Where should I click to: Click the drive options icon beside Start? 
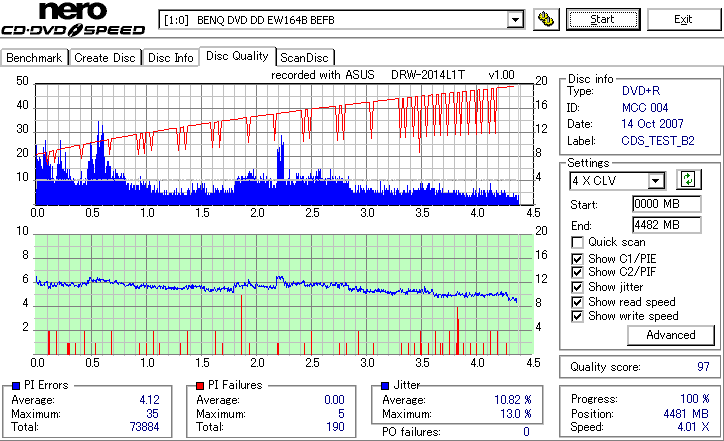point(546,19)
